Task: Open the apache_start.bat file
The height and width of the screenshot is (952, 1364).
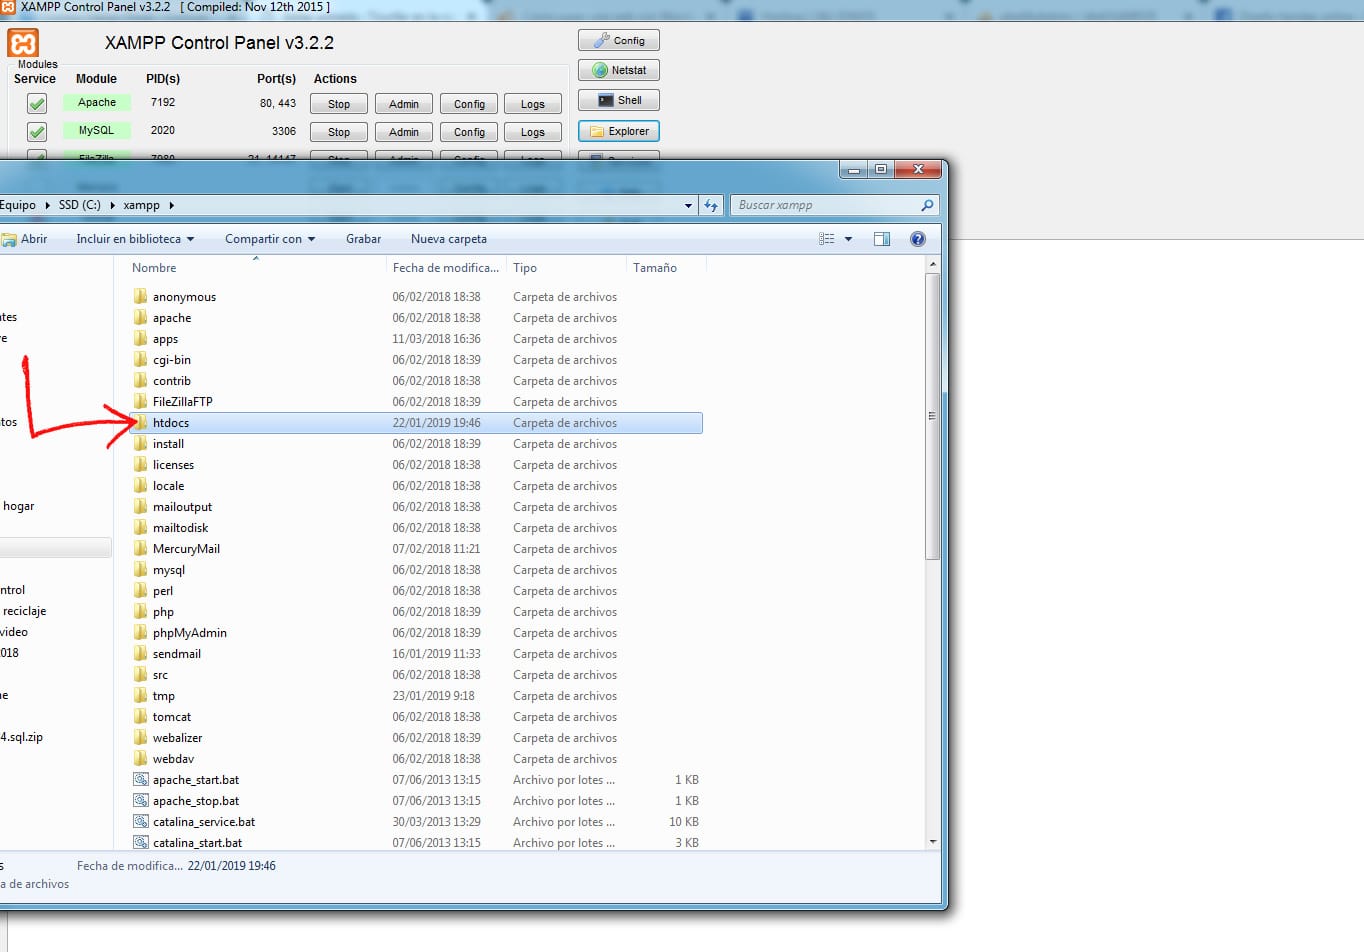Action: coord(195,780)
